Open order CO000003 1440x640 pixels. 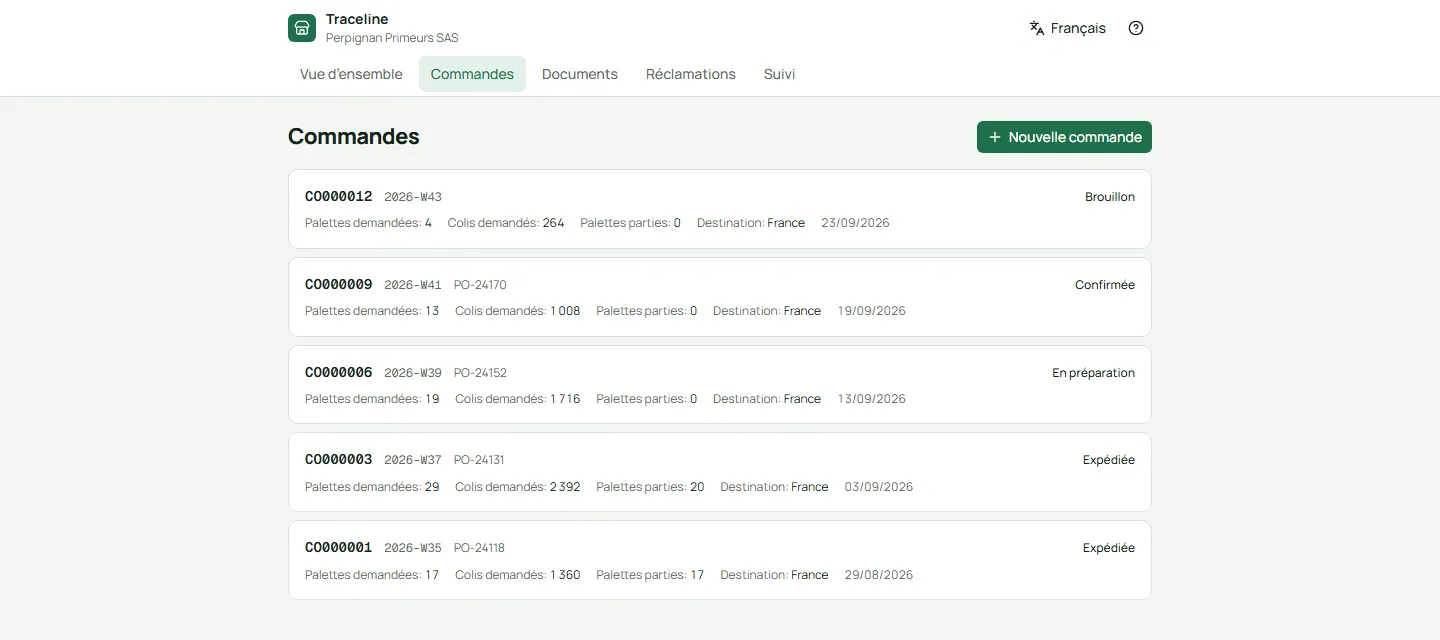(720, 472)
